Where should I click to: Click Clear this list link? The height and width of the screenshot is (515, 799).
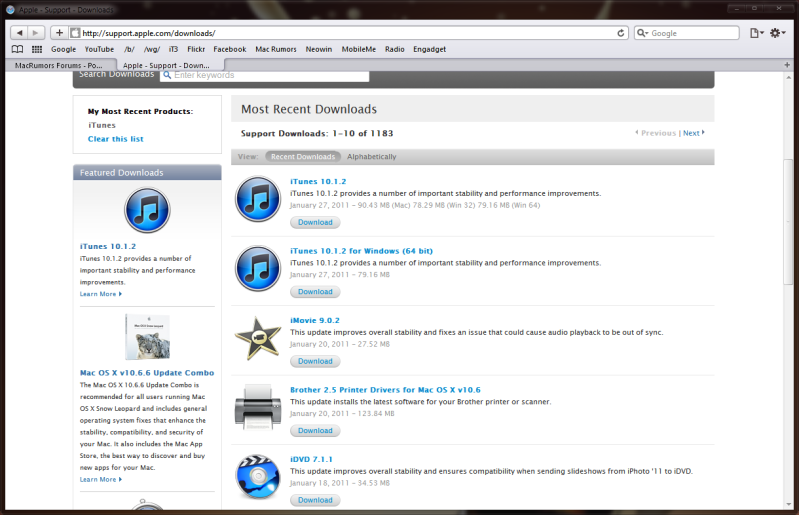click(x=116, y=139)
